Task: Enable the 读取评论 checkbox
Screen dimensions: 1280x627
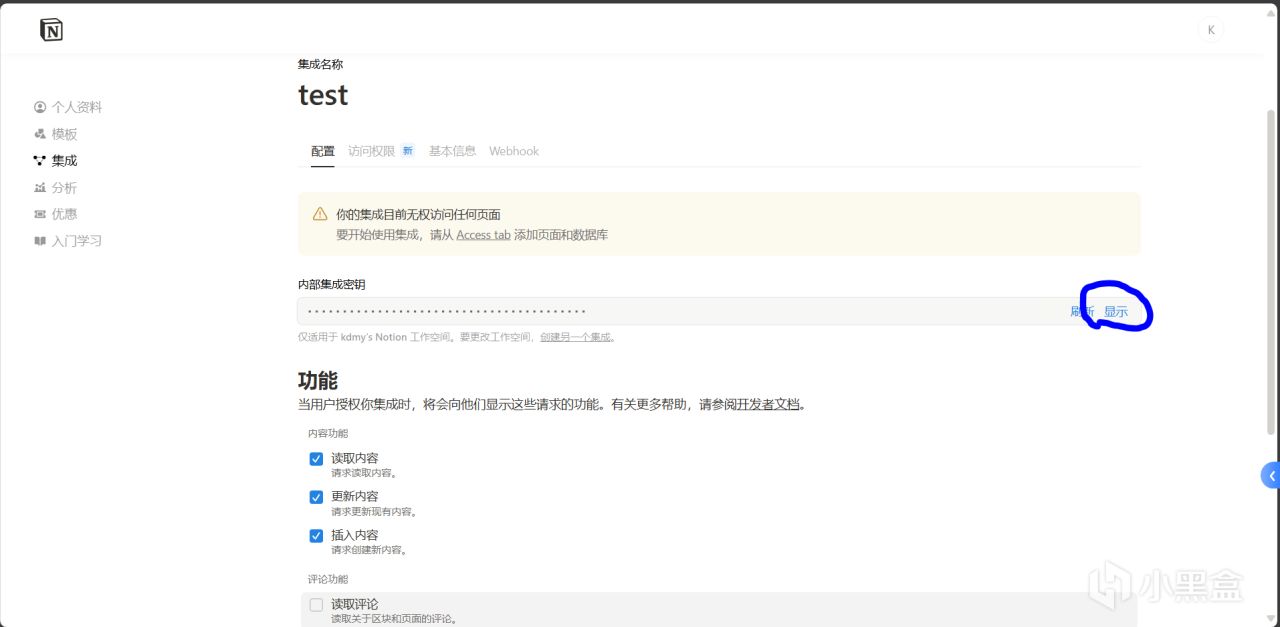Action: [x=316, y=605]
